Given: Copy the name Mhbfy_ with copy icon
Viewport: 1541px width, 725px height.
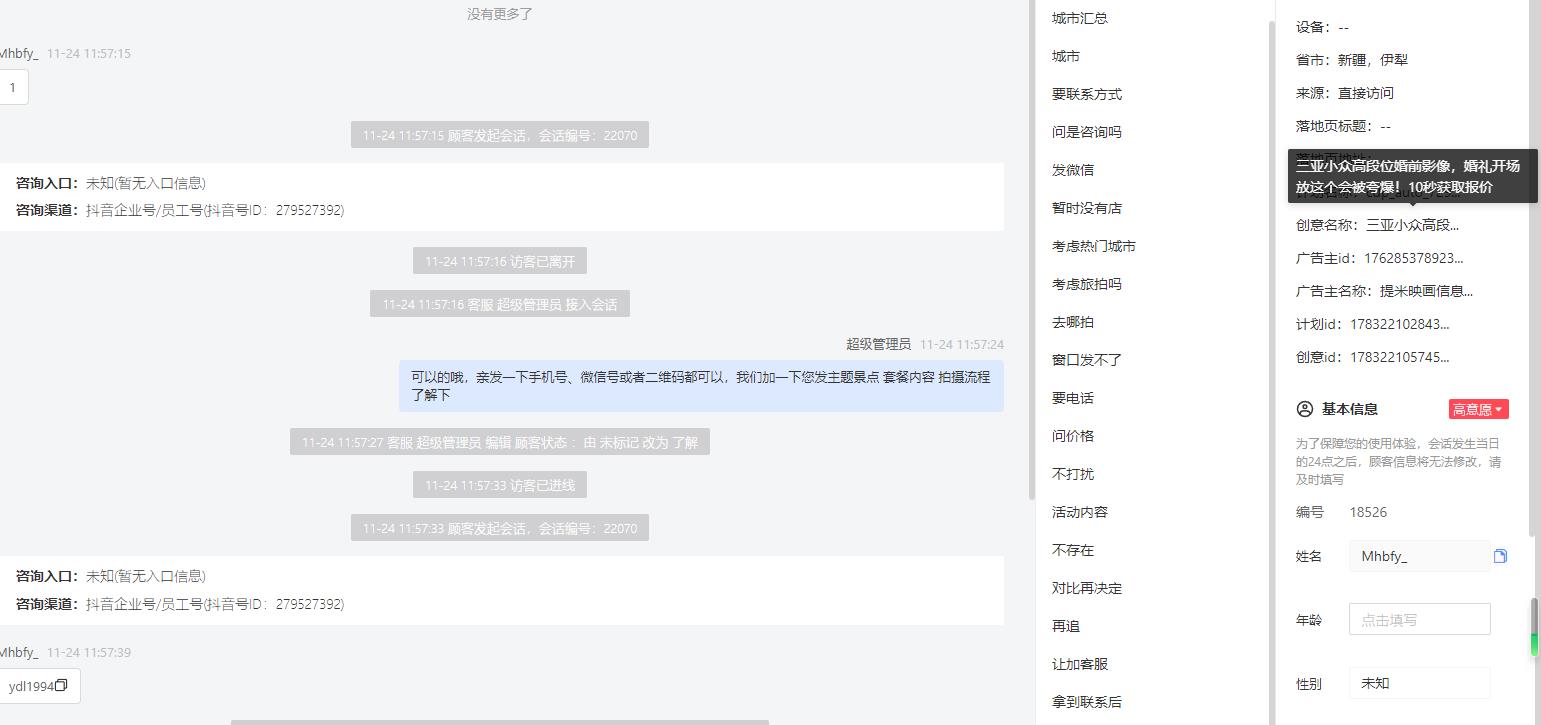Looking at the screenshot, I should [1500, 556].
